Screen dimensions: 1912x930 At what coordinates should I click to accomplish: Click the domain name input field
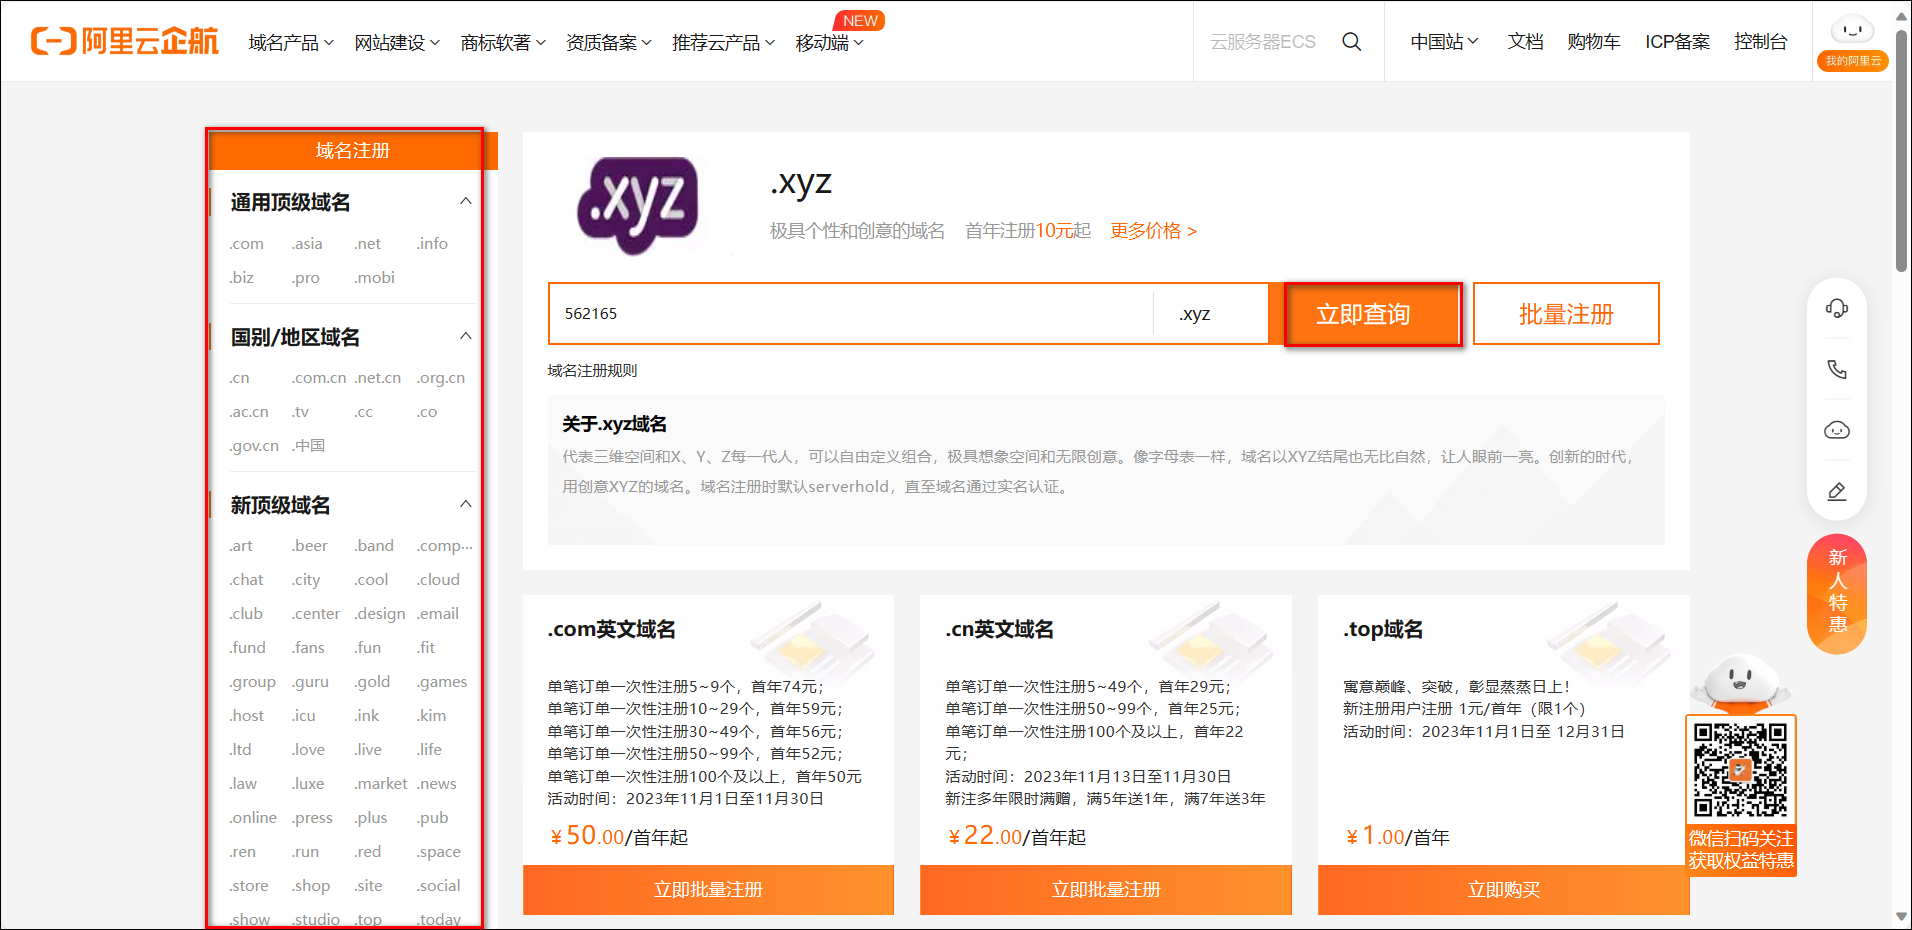[x=850, y=314]
